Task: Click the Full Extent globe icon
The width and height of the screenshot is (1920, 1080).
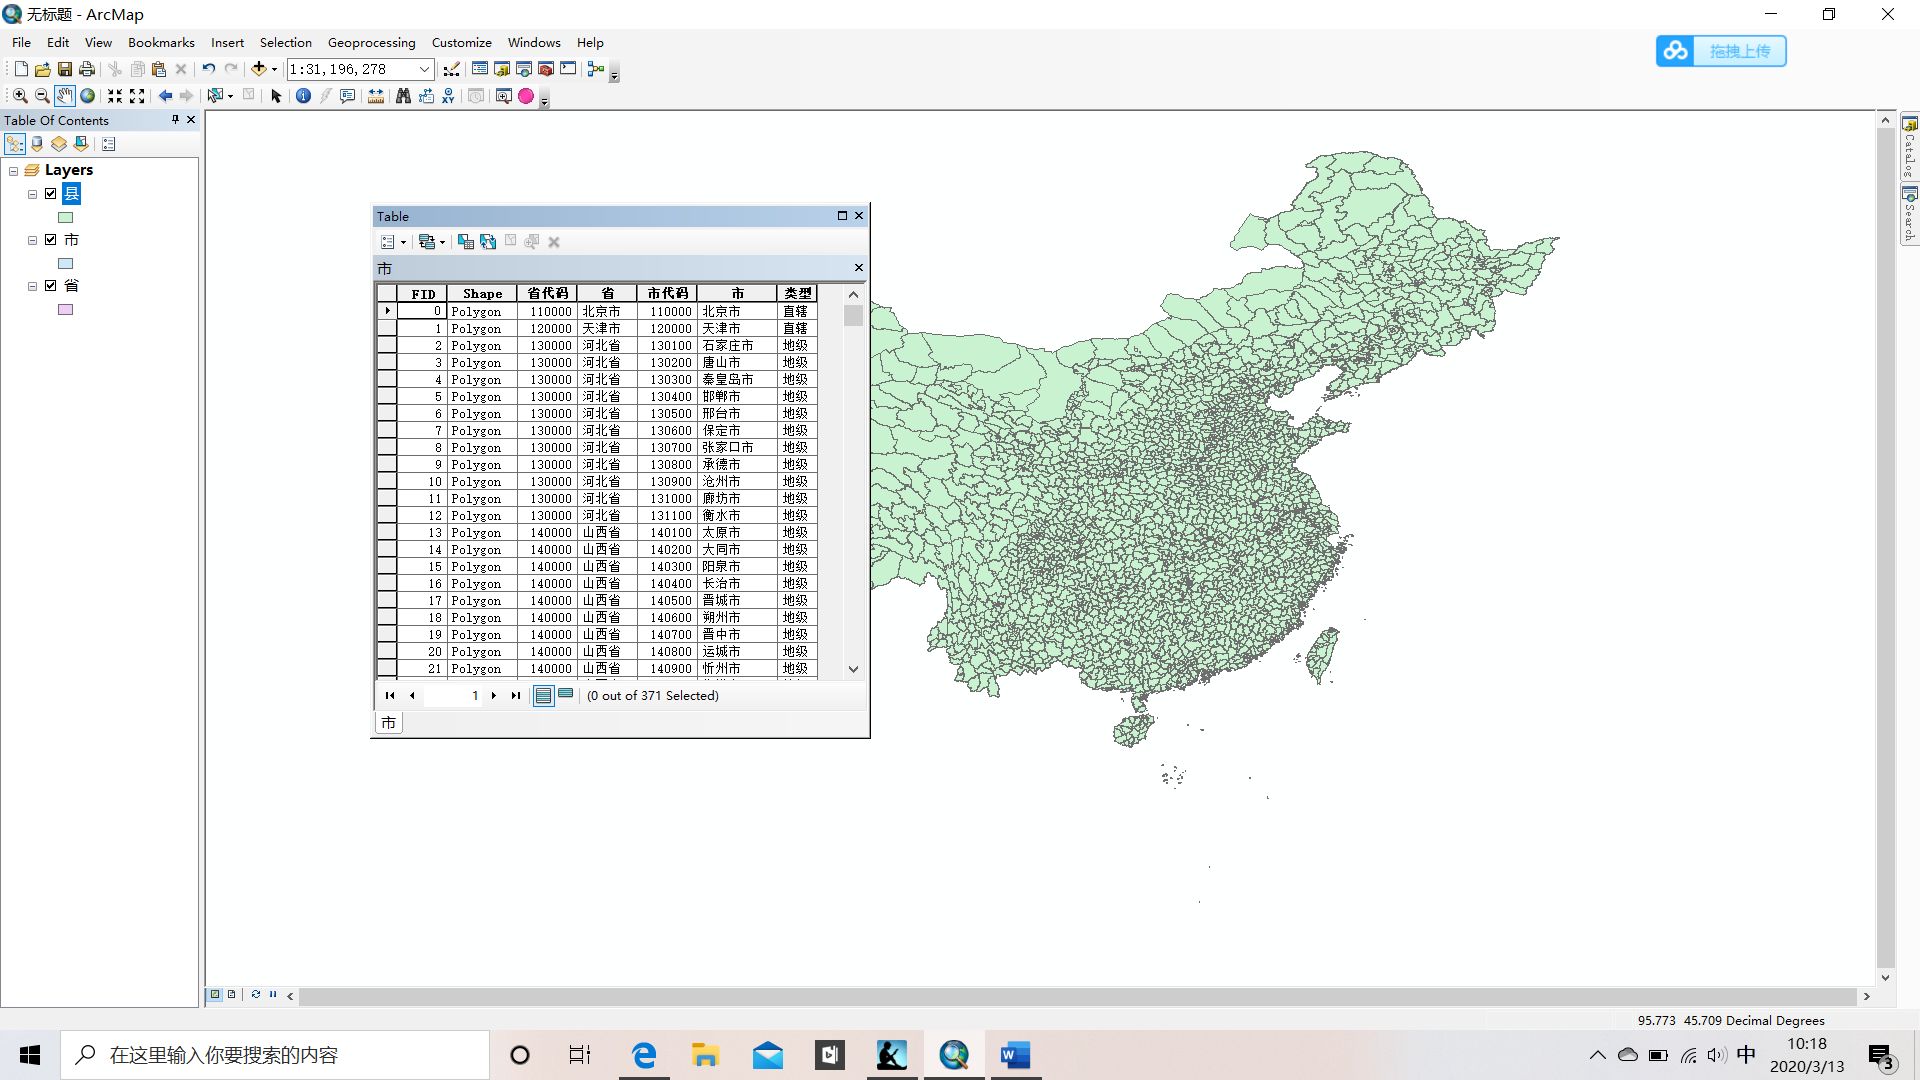Action: [x=88, y=96]
